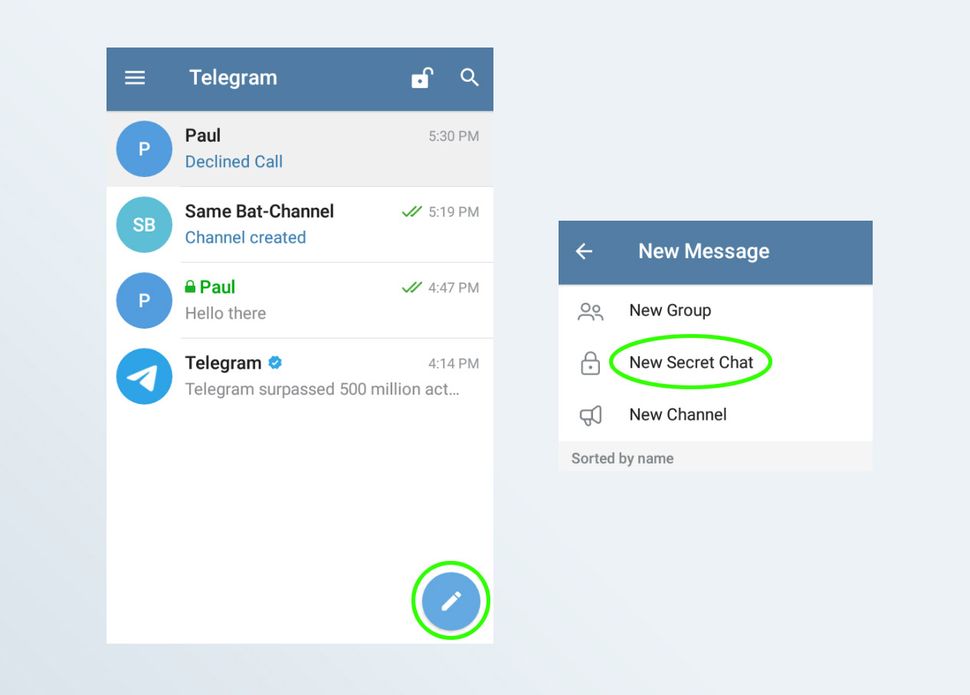Tap the Telegram channel avatar

point(144,375)
